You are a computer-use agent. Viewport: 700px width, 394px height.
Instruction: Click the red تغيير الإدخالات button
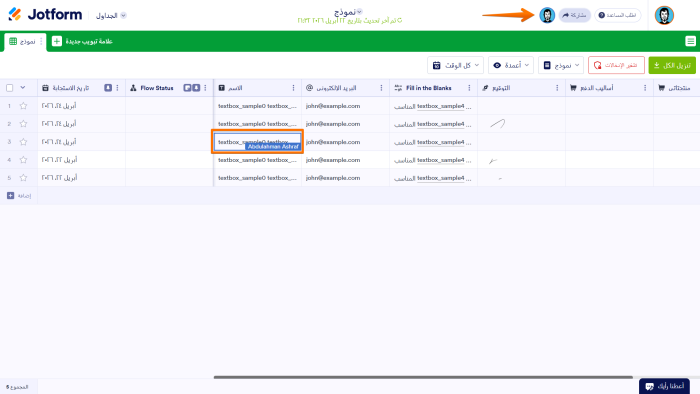point(616,65)
